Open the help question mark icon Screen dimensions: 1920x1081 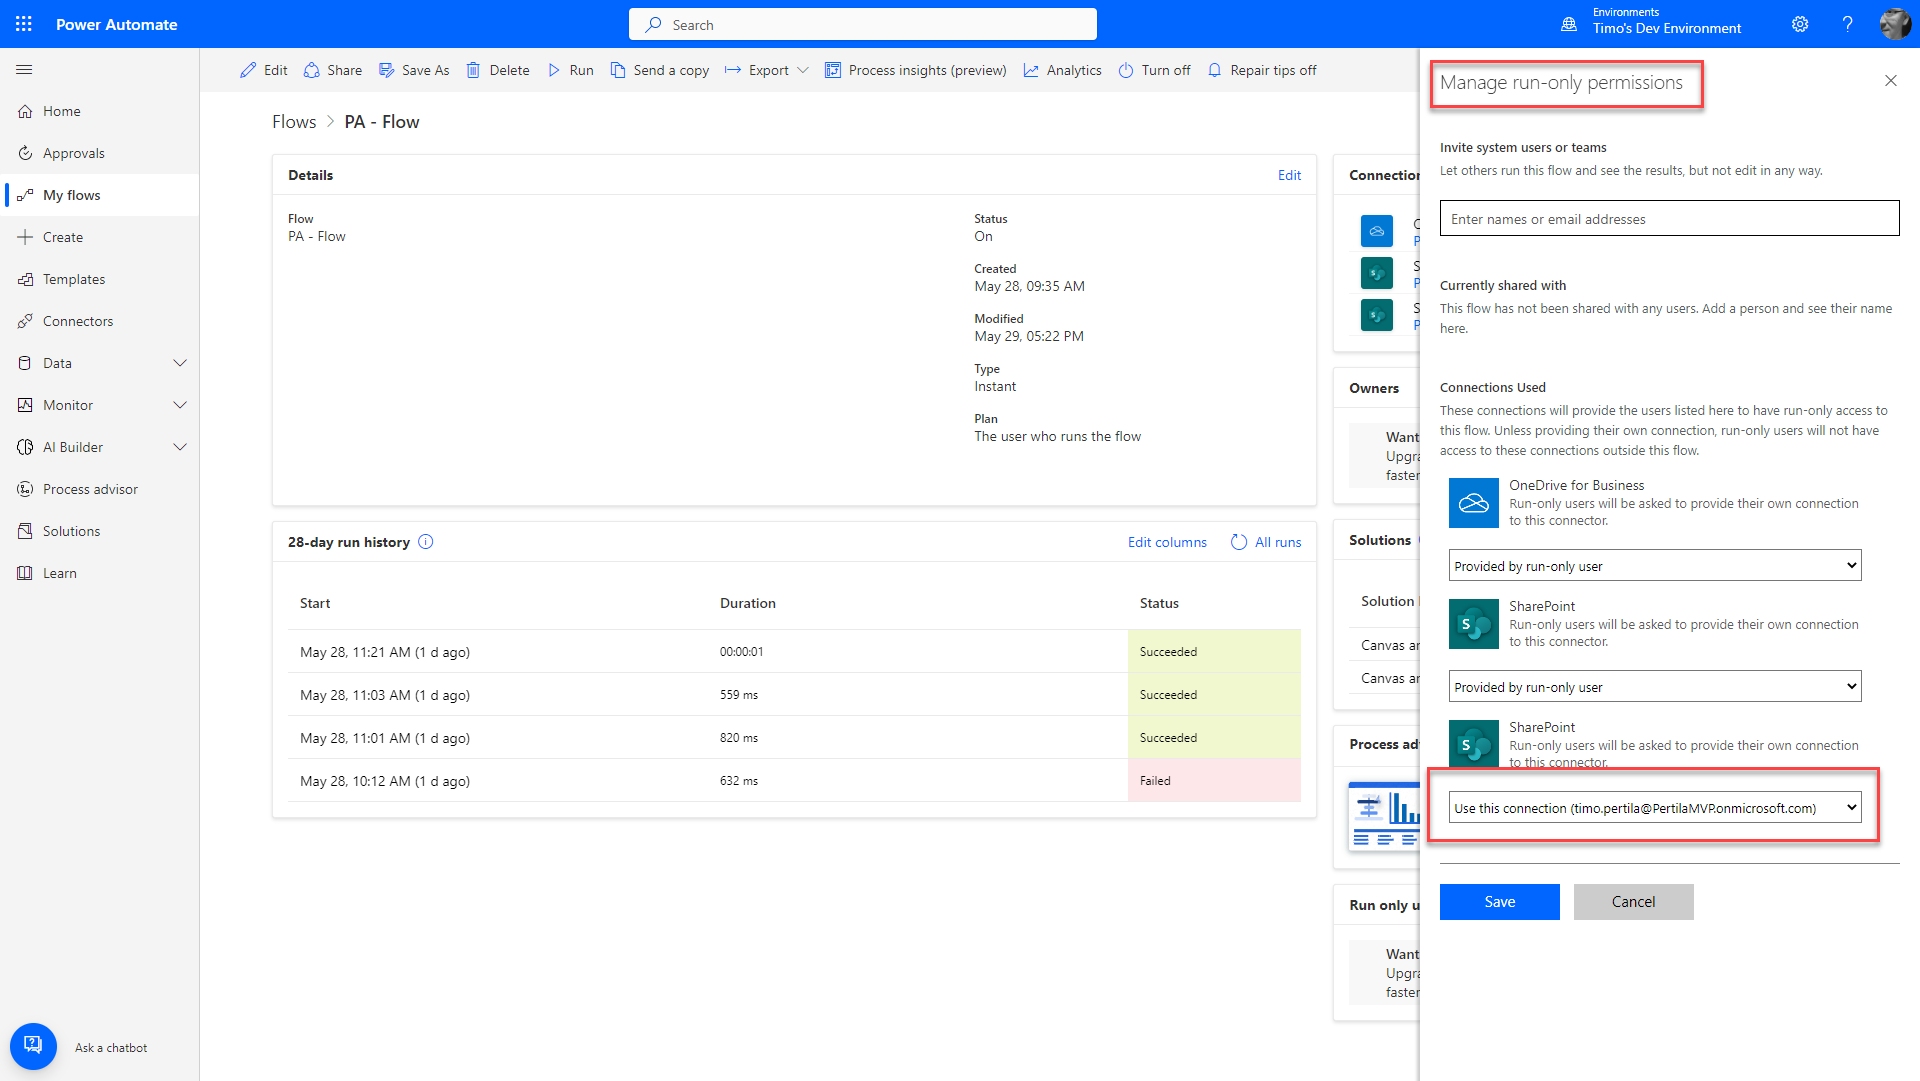[1847, 24]
